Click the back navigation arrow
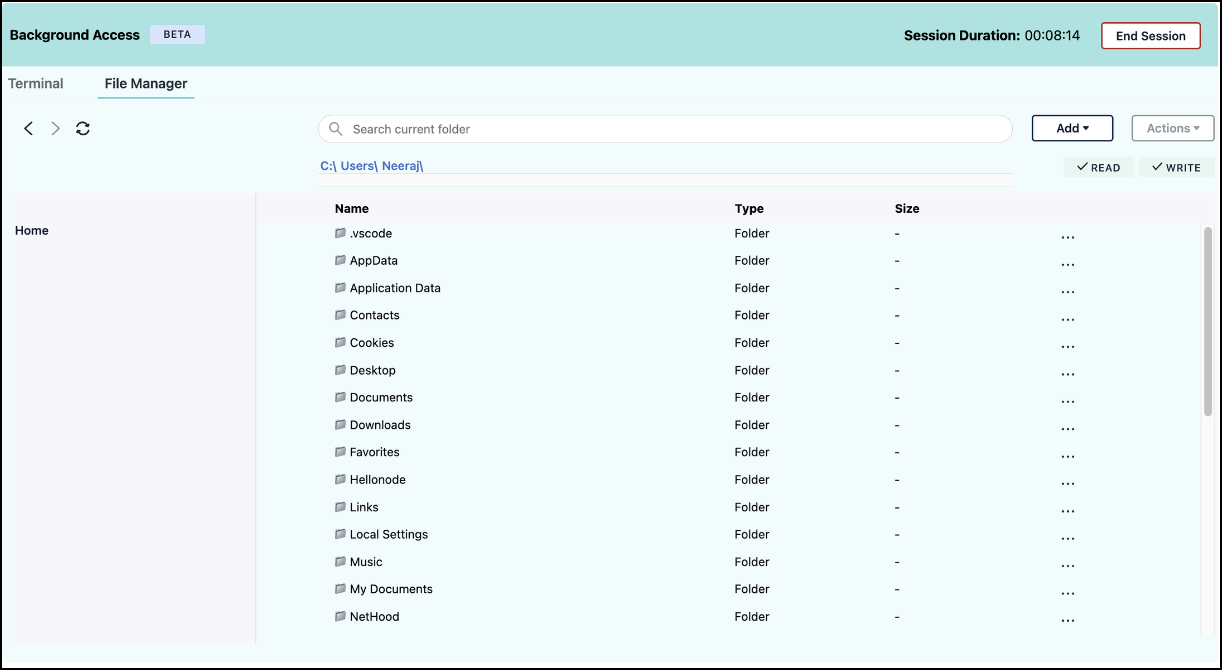Image resolution: width=1222 pixels, height=670 pixels. [29, 128]
